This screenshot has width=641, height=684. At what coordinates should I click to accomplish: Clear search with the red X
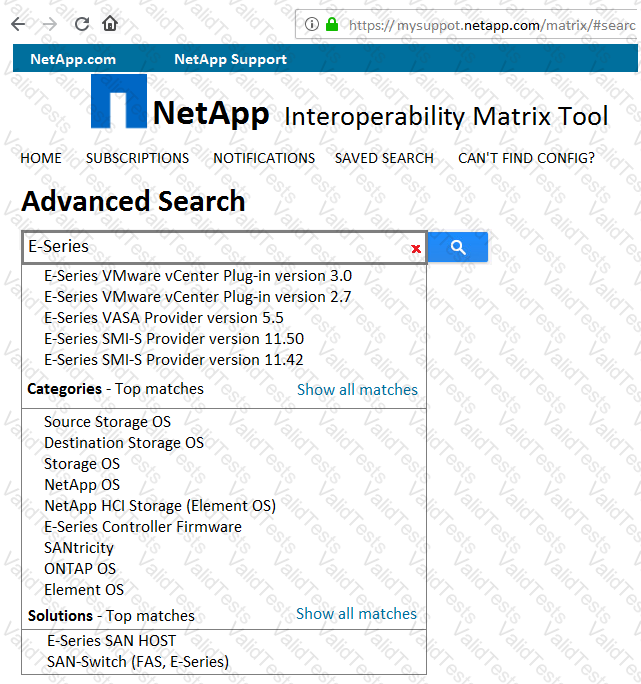click(416, 248)
